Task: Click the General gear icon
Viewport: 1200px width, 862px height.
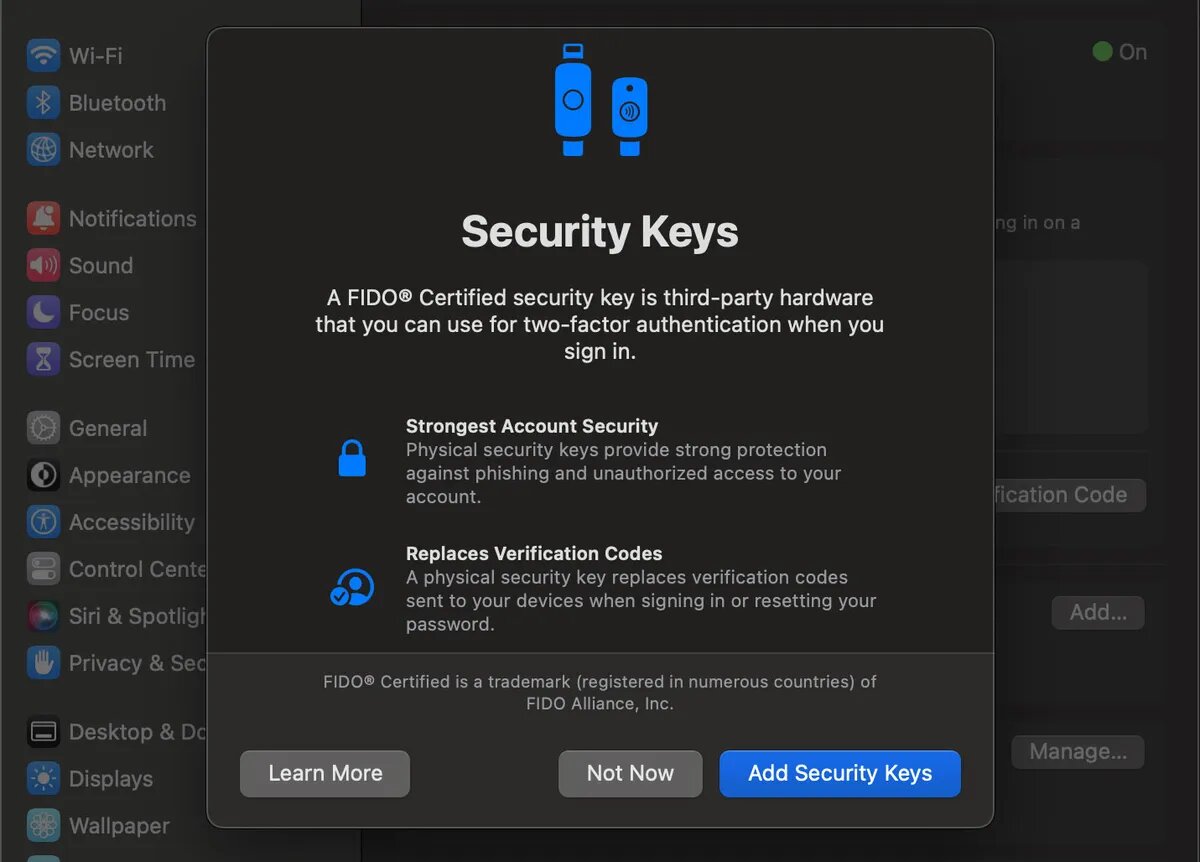Action: [x=43, y=428]
